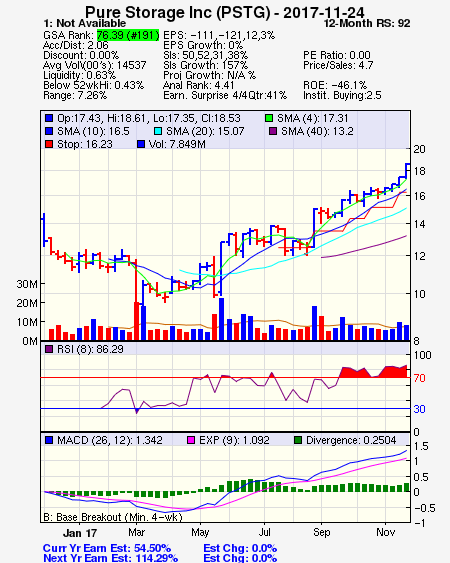The width and height of the screenshot is (450, 563).
Task: Click the 'Divergence: 0.2504' label text
Action: click(x=351, y=440)
